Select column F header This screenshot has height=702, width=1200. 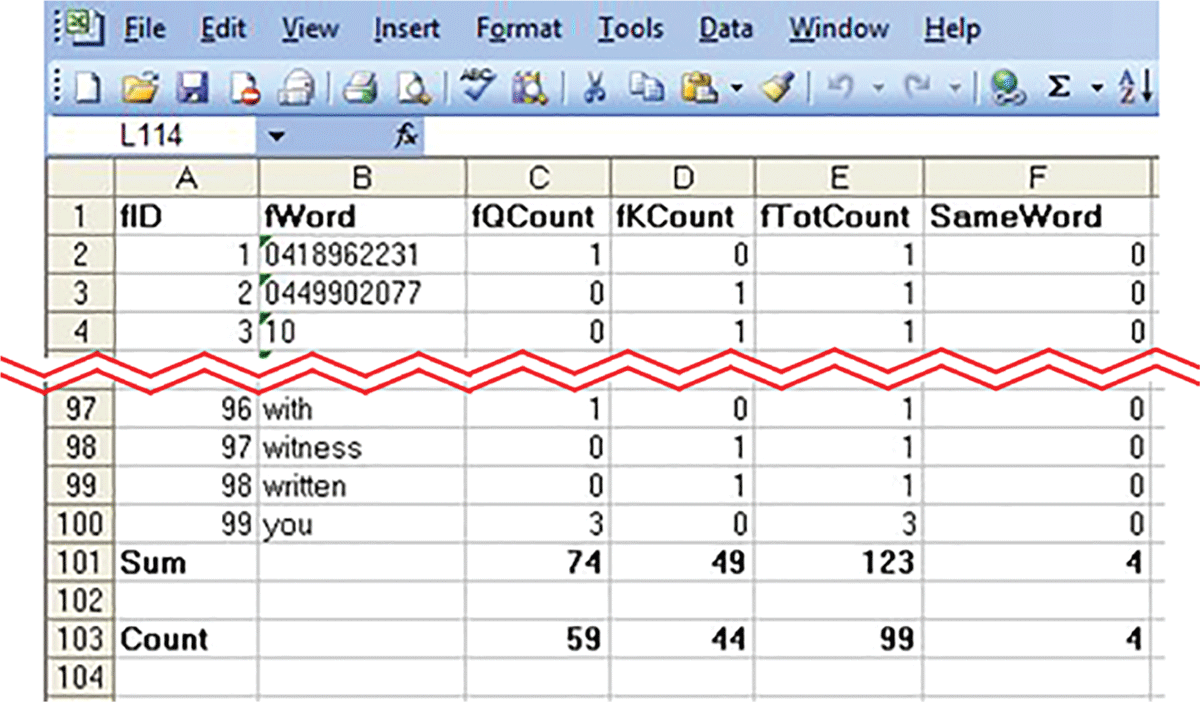coord(1037,178)
